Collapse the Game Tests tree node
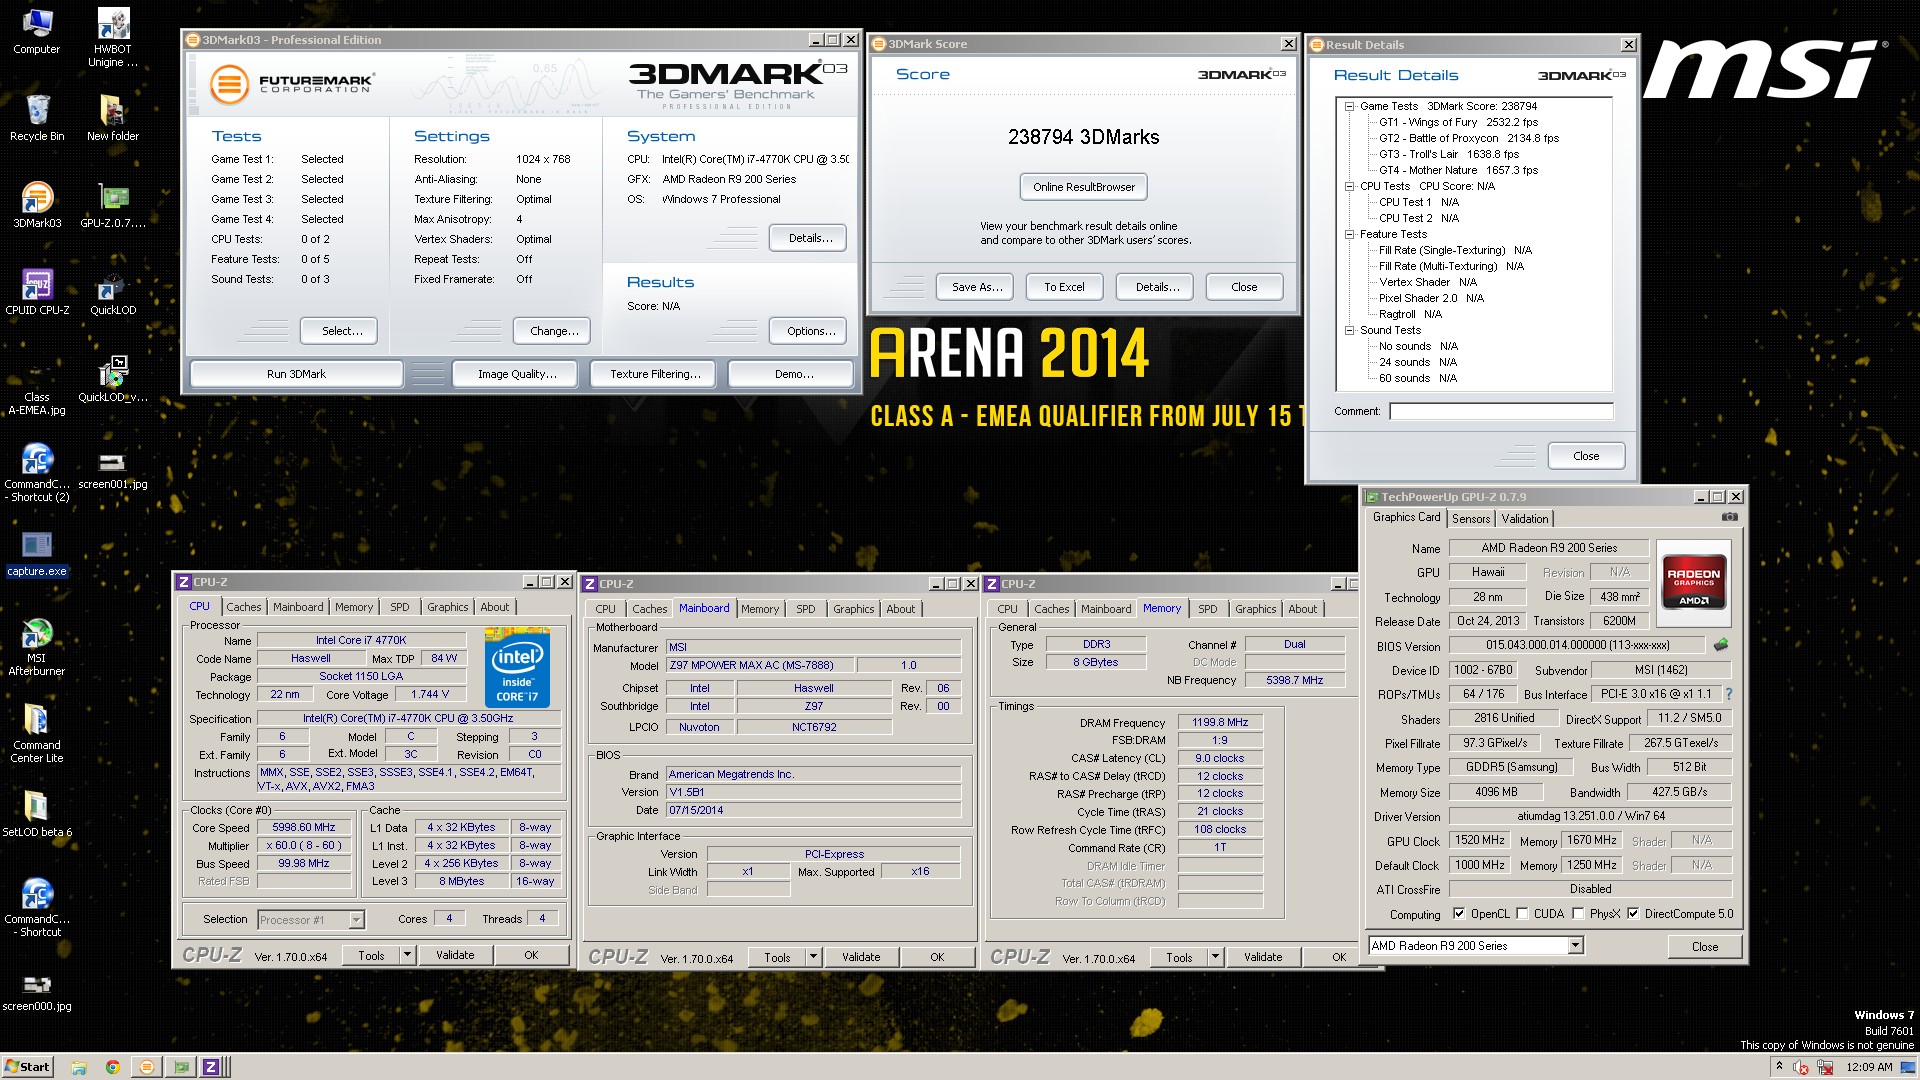This screenshot has width=1920, height=1080. [1349, 106]
